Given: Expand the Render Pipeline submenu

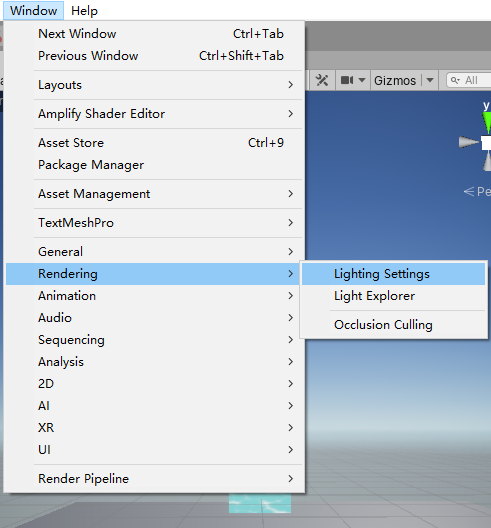Looking at the screenshot, I should pyautogui.click(x=155, y=479).
